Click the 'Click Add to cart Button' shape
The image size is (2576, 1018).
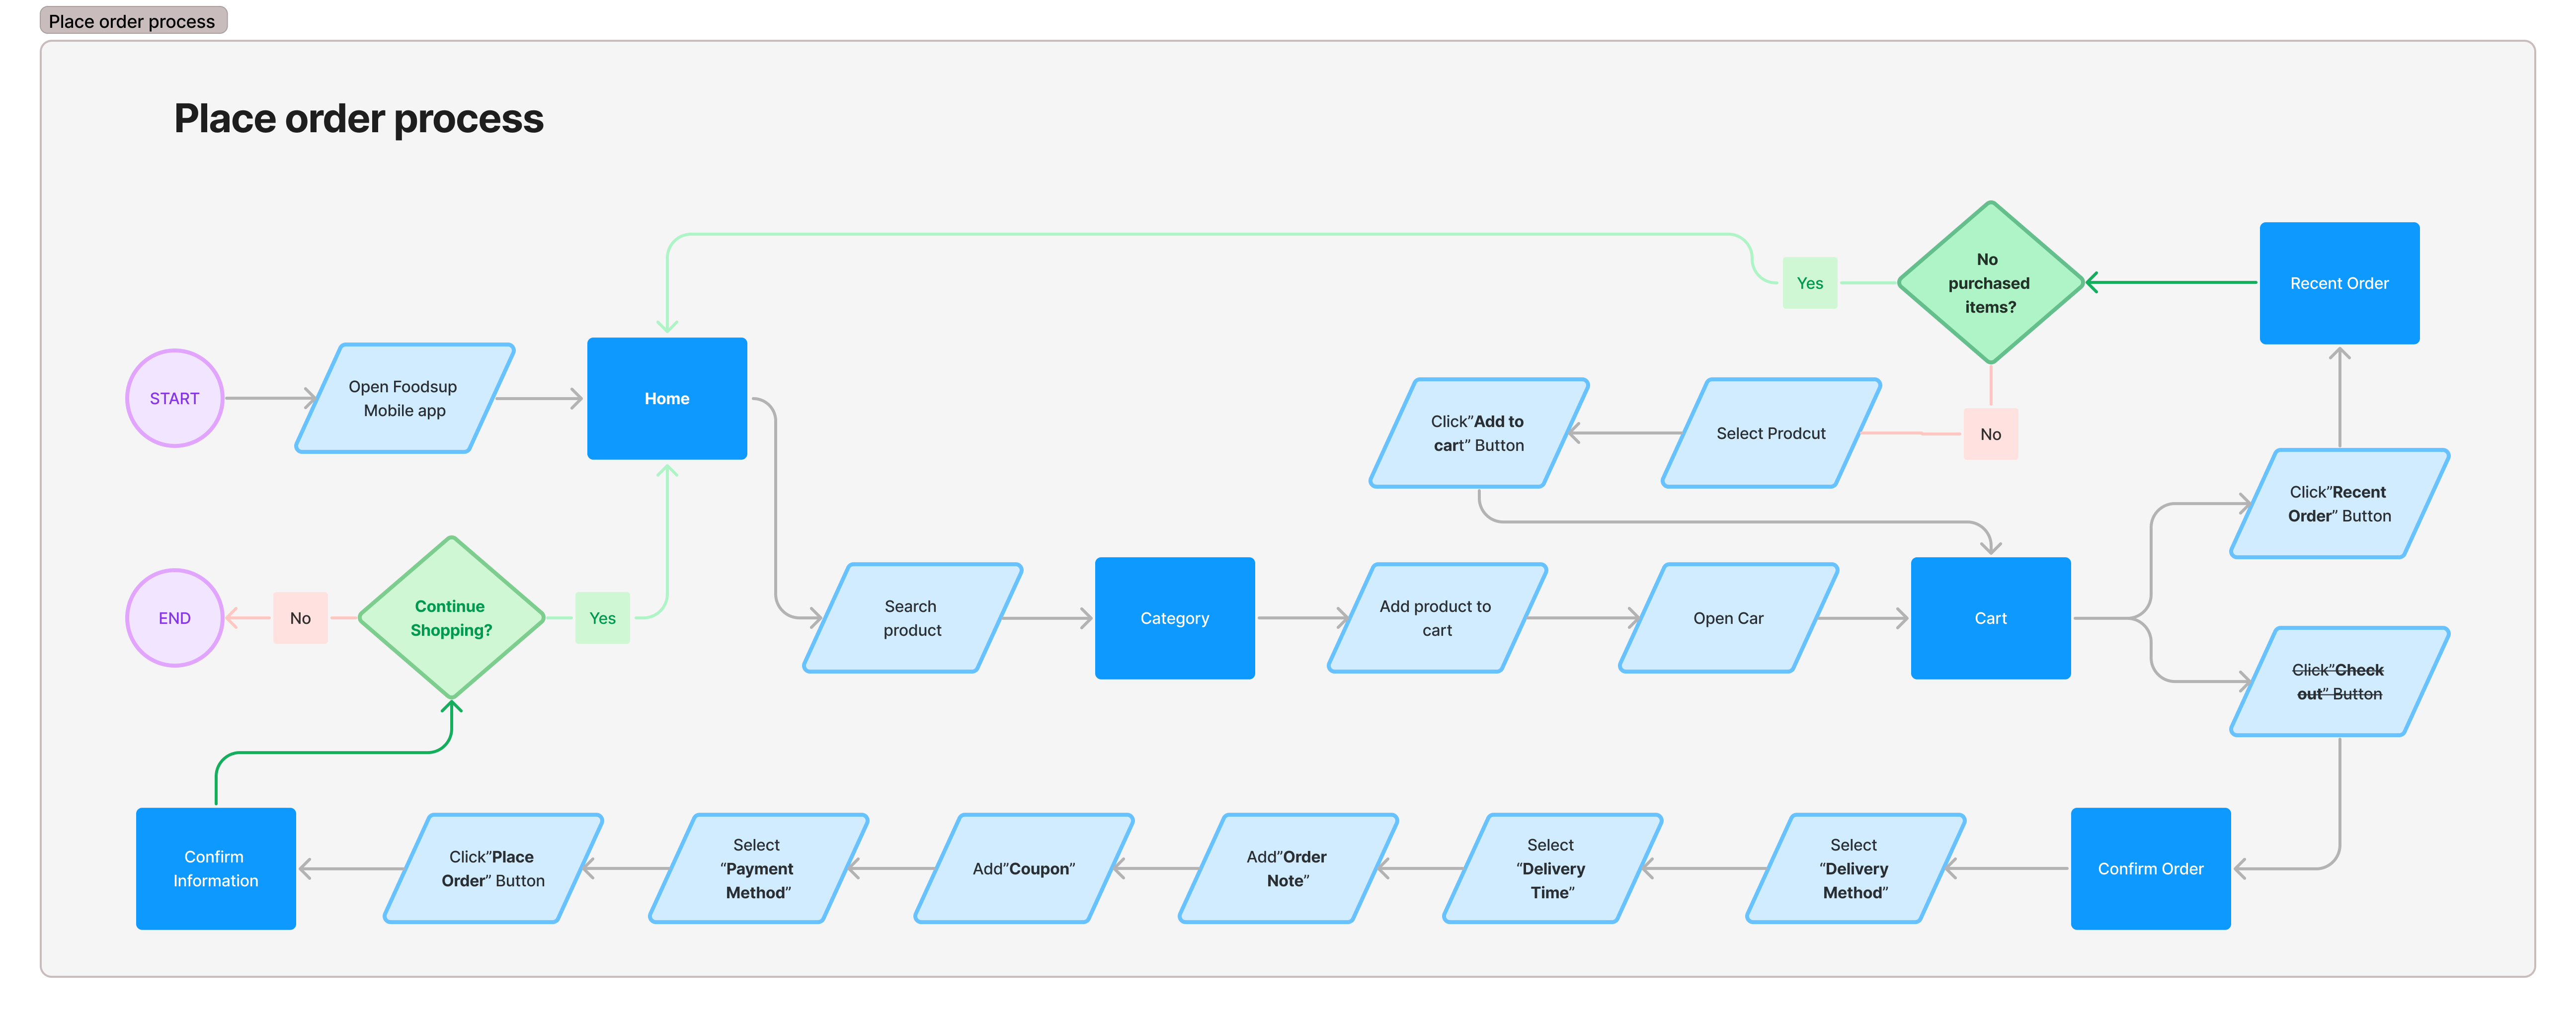pos(1479,433)
